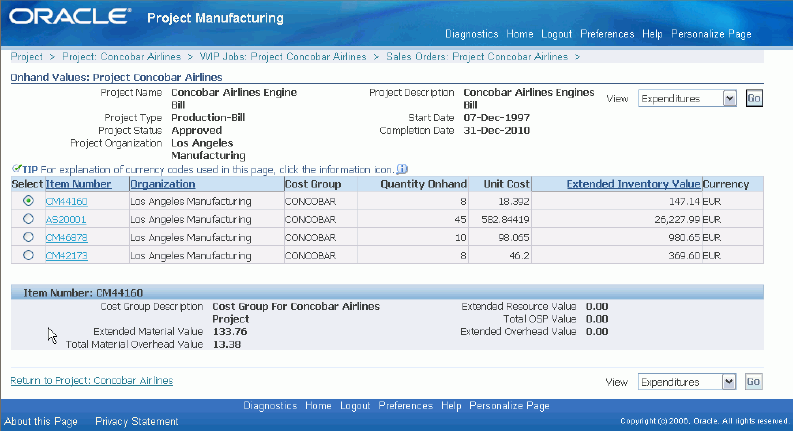Open item link CM46878
The width and height of the screenshot is (793, 431).
coord(66,238)
